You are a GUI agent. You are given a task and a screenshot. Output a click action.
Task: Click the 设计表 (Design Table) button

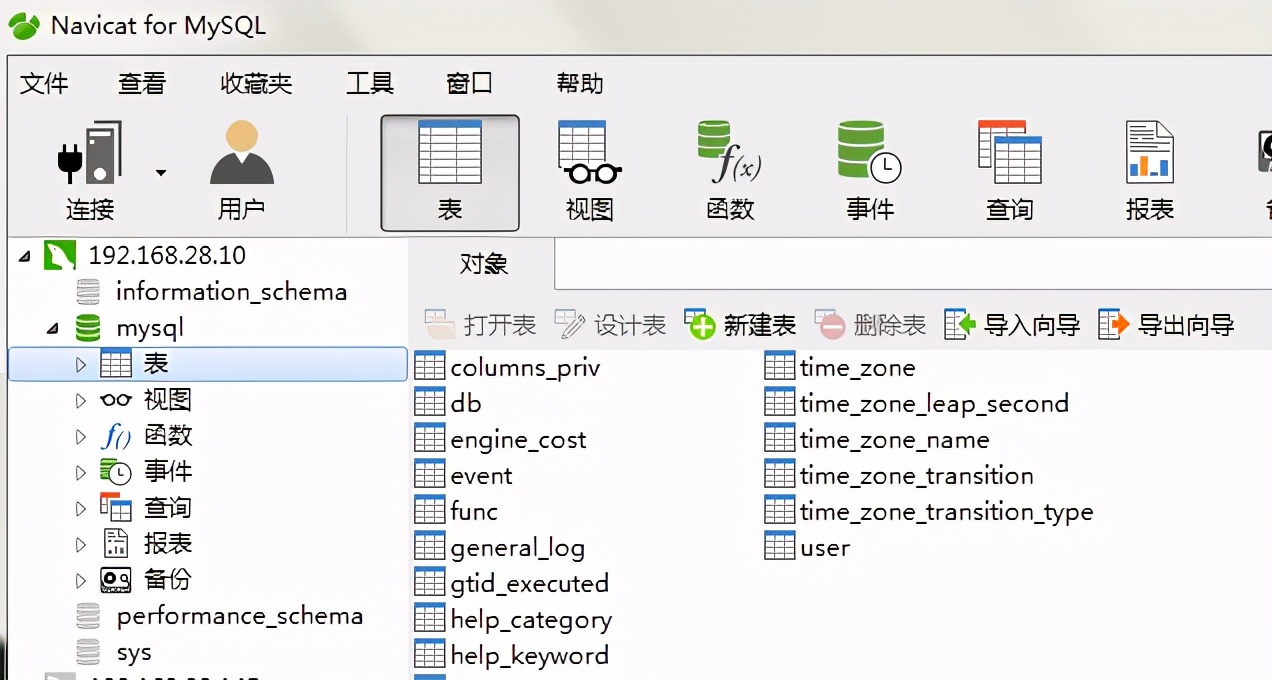pyautogui.click(x=611, y=324)
